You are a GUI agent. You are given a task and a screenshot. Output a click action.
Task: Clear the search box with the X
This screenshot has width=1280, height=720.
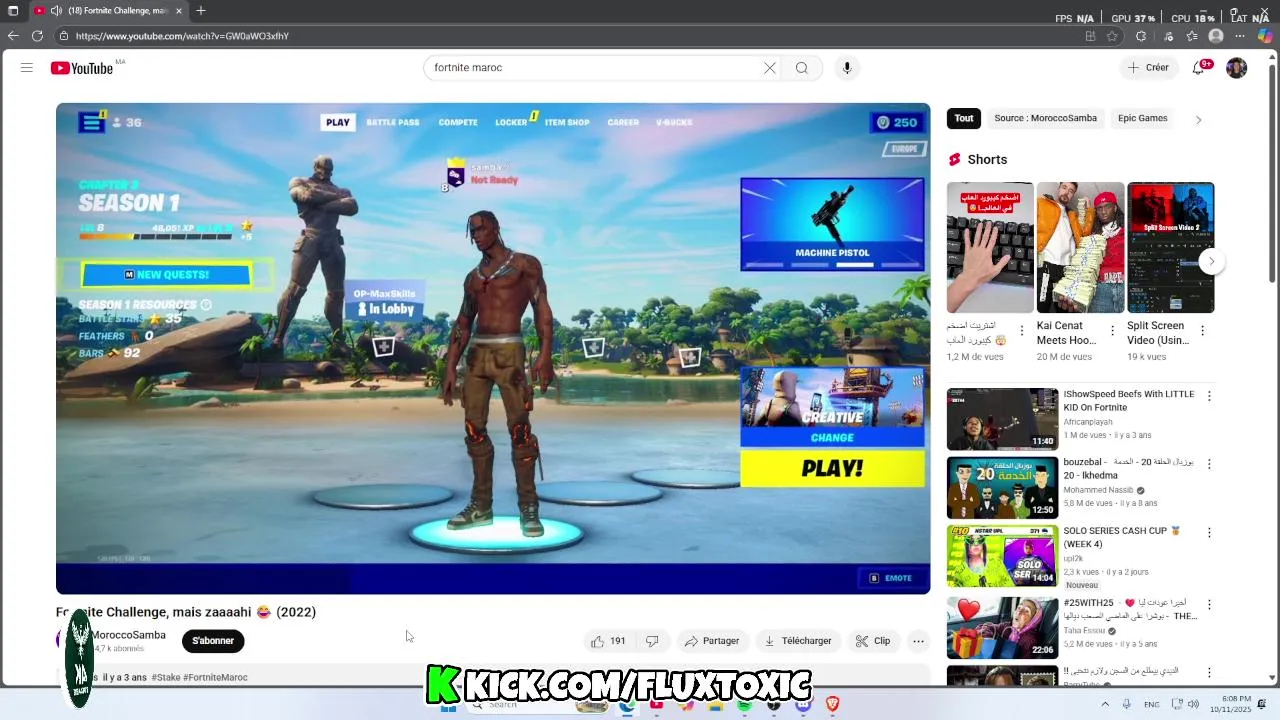770,68
